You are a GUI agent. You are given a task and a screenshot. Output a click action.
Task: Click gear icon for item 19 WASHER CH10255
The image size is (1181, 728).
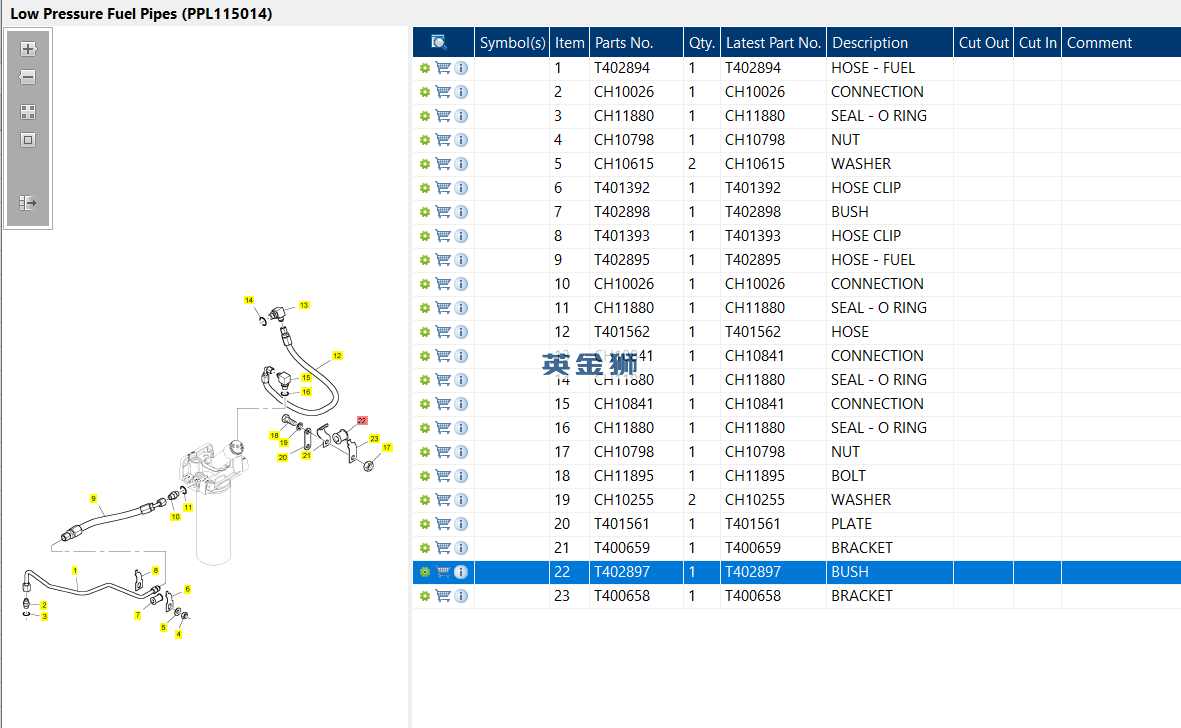pos(425,500)
